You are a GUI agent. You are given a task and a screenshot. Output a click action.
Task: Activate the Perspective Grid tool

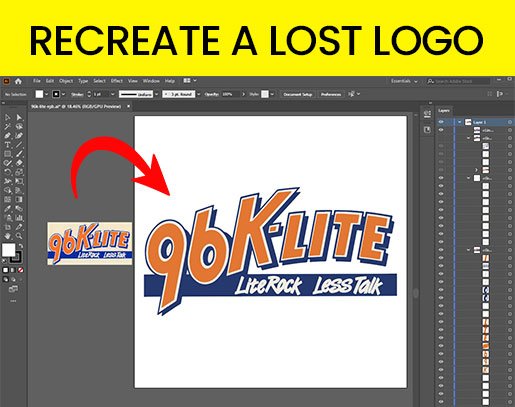coord(19,190)
